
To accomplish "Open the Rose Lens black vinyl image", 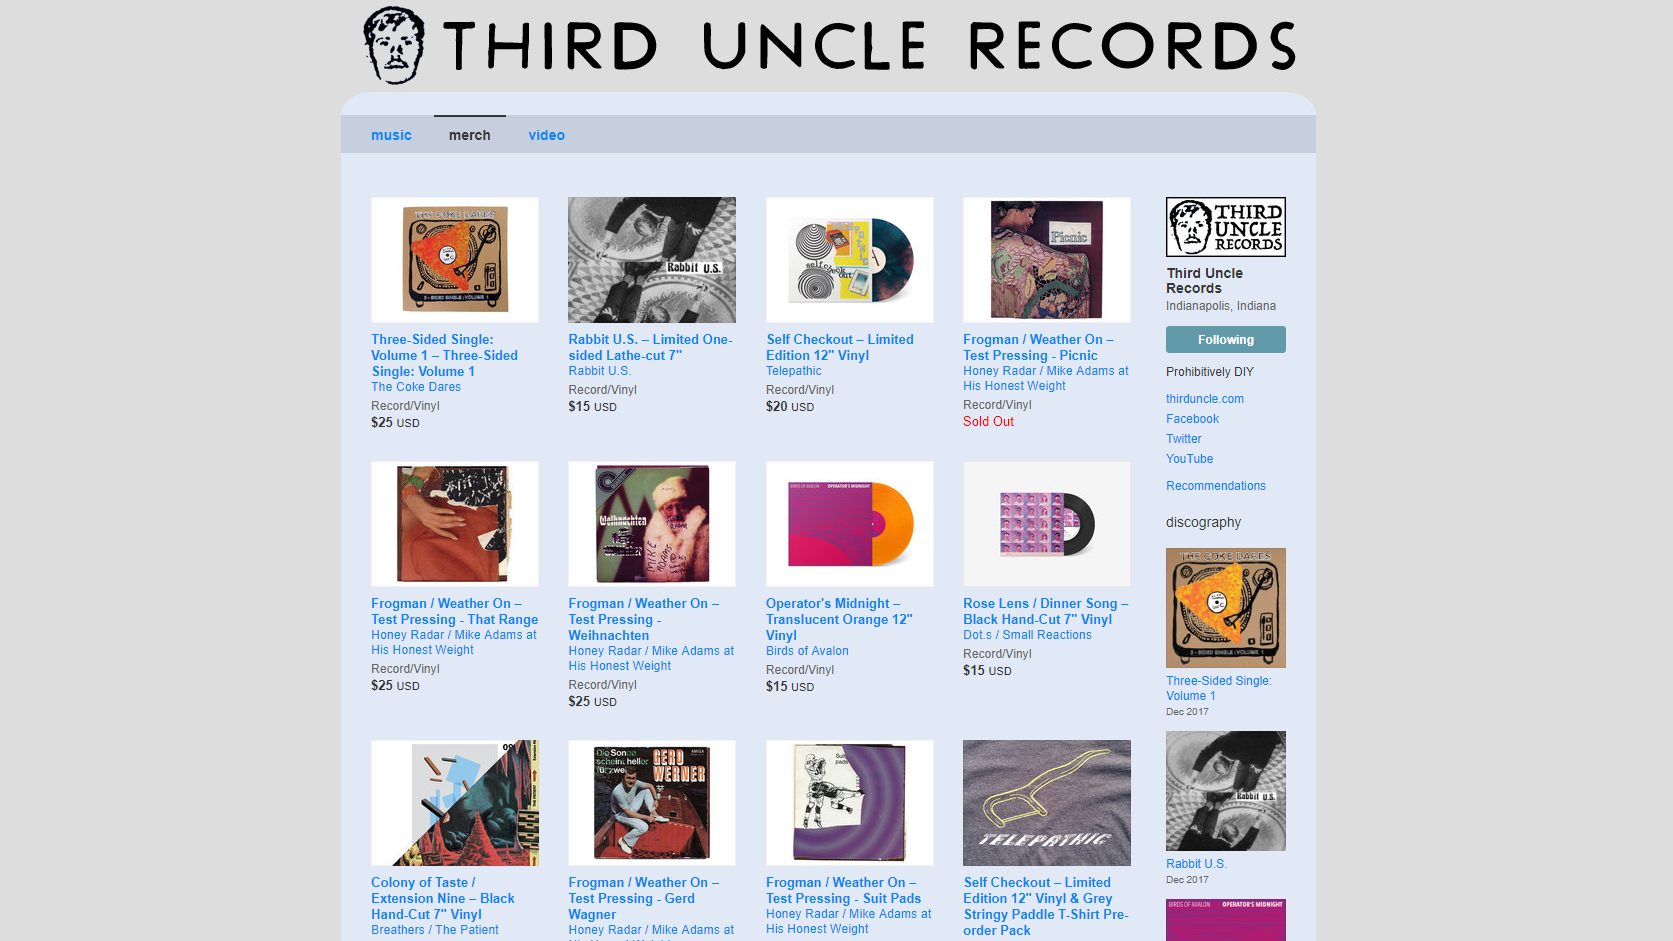I will pyautogui.click(x=1047, y=524).
